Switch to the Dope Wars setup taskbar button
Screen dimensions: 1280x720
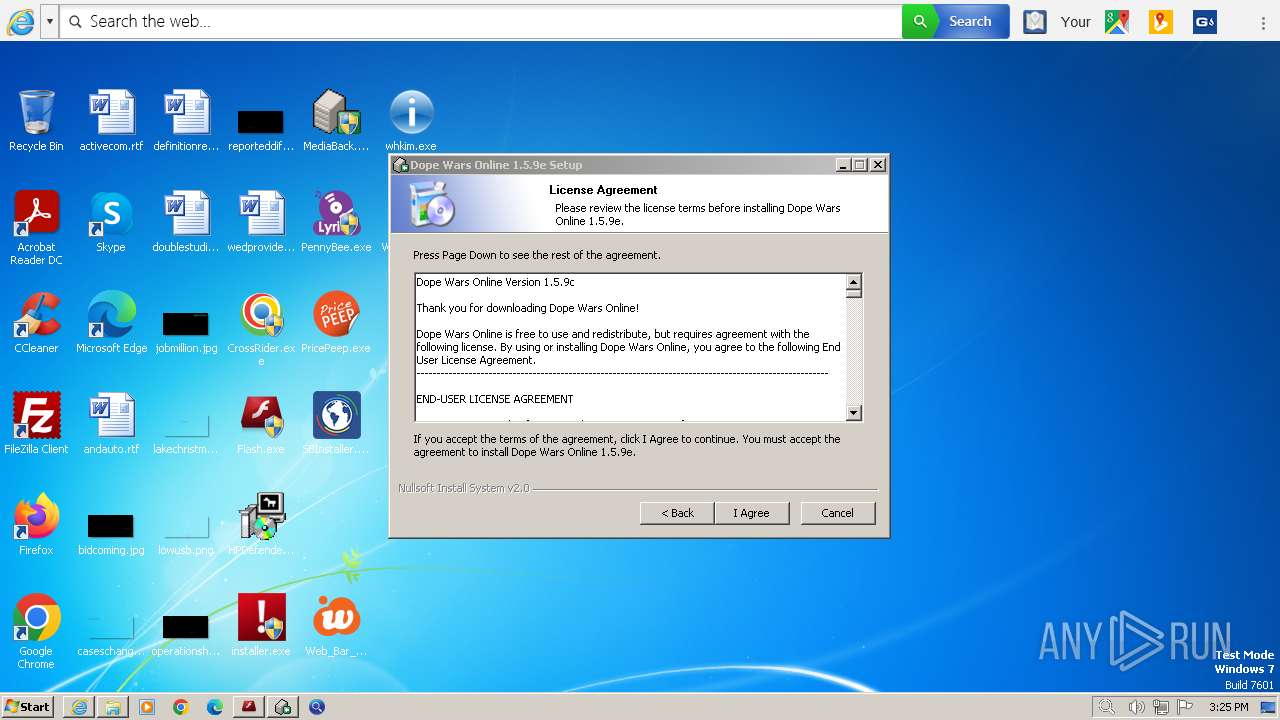tap(283, 707)
